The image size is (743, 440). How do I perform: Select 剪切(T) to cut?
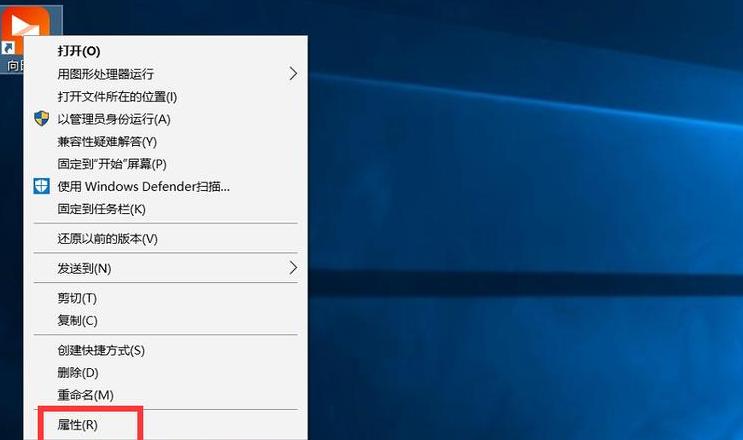[x=77, y=298]
